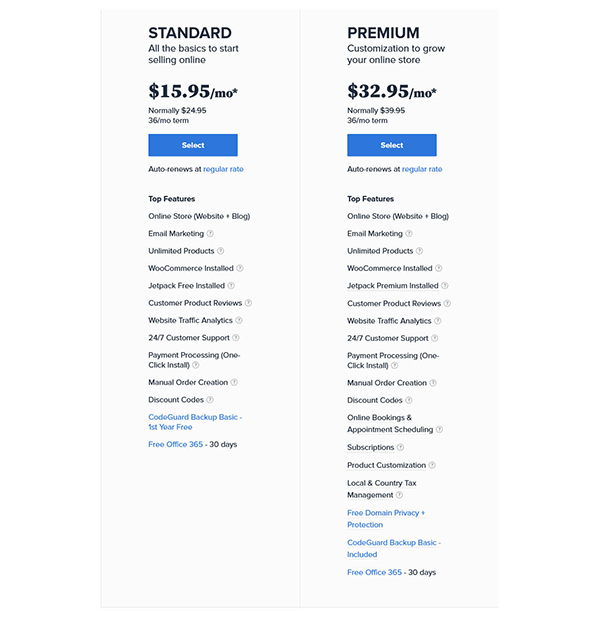This screenshot has height=630, width=600.
Task: Open Free Office 365 link in Standard column
Action: pyautogui.click(x=175, y=444)
